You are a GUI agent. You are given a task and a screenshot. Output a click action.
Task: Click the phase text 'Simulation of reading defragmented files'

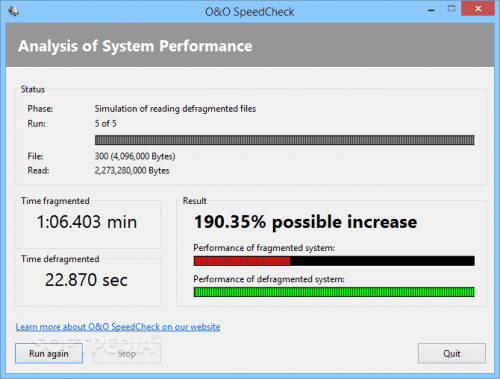tap(175, 109)
